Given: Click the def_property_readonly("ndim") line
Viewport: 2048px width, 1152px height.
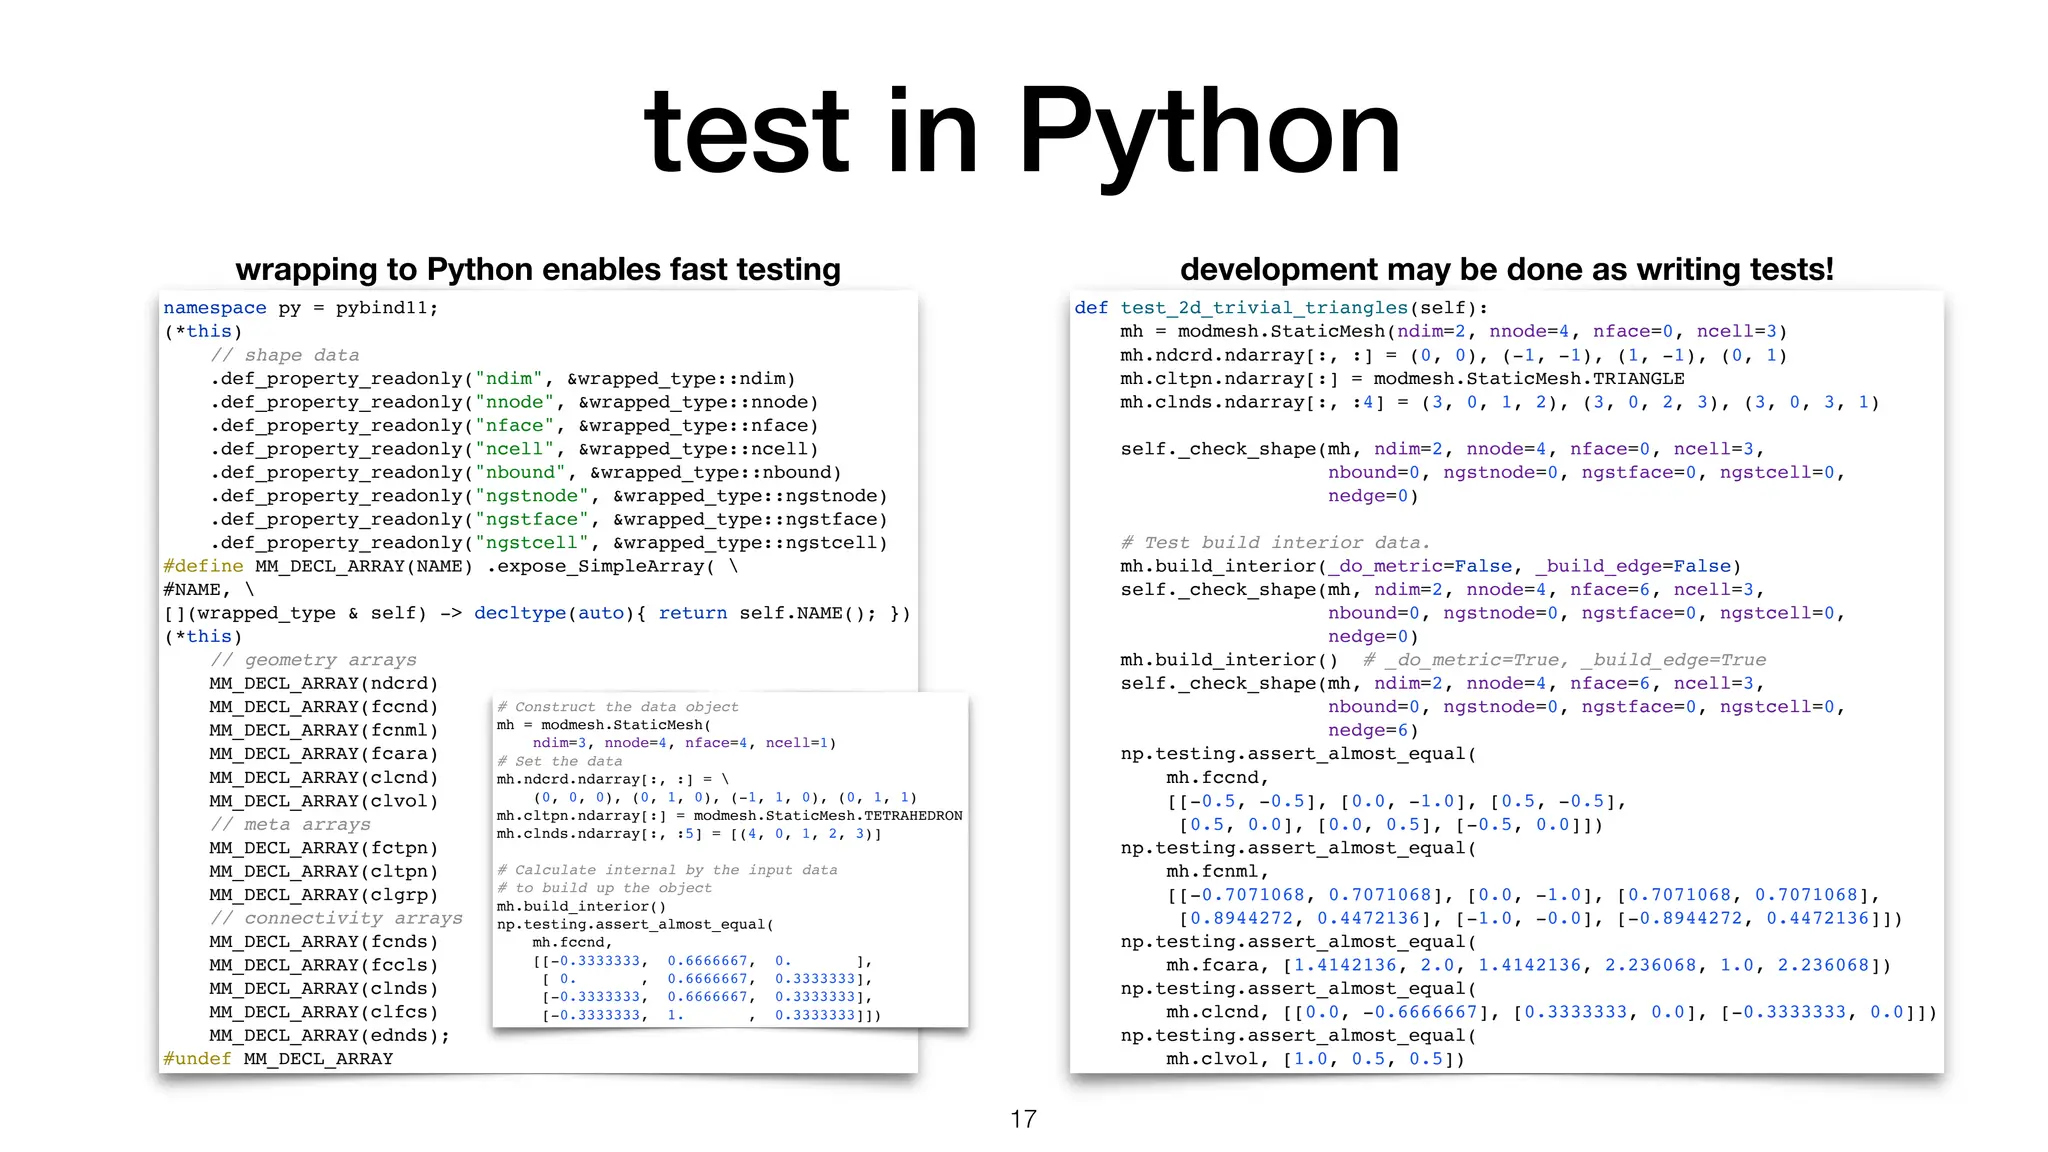Looking at the screenshot, I should [x=503, y=379].
